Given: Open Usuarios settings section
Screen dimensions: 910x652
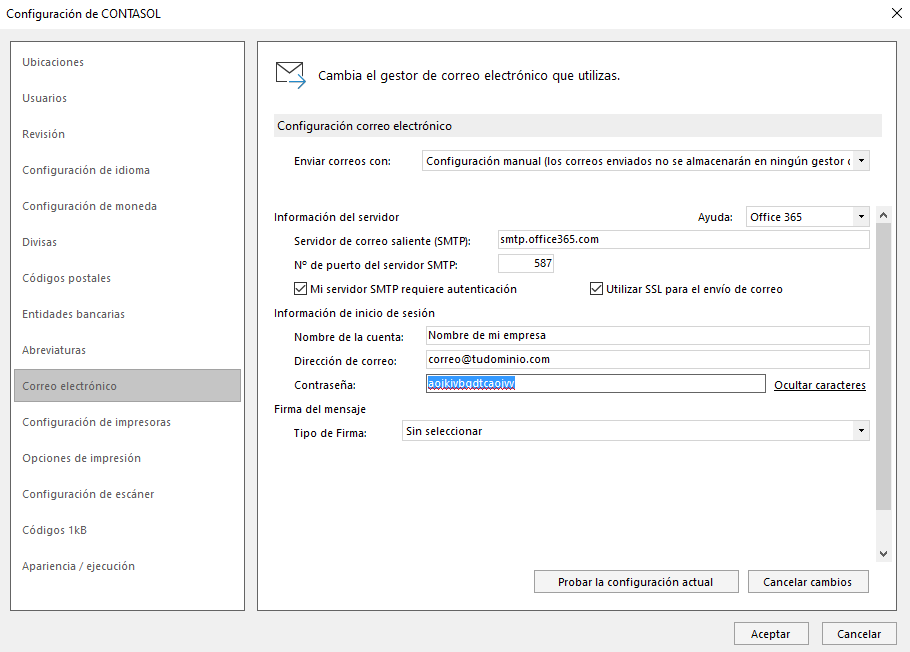Looking at the screenshot, I should tap(44, 98).
